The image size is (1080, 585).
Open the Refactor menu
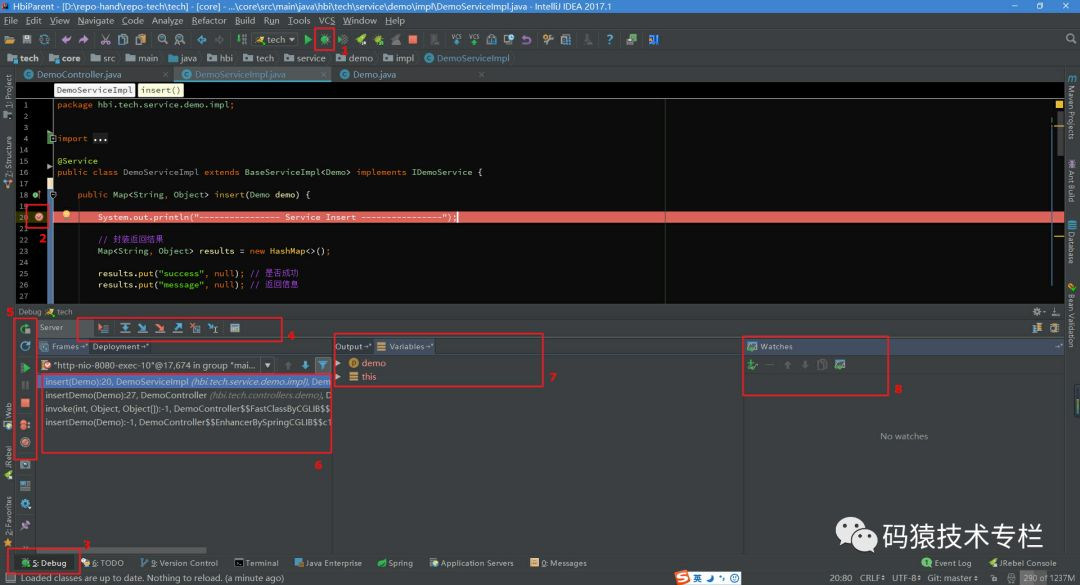[x=209, y=21]
